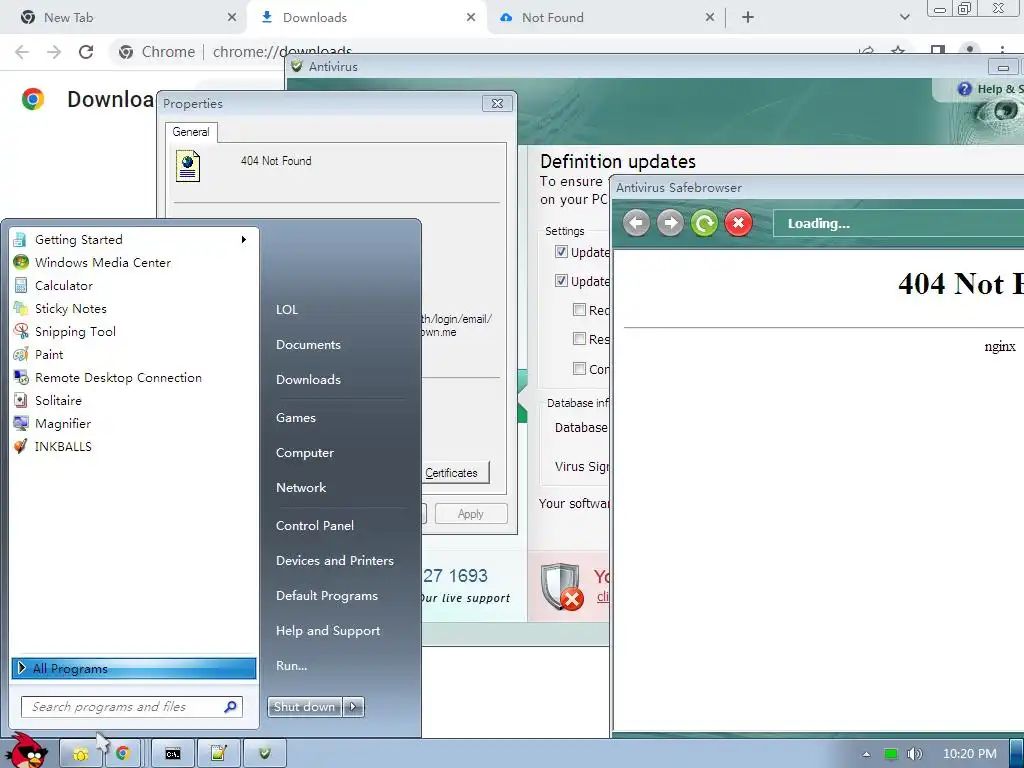The width and height of the screenshot is (1024, 768).
Task: Open Computer from Start menu
Action: click(305, 453)
